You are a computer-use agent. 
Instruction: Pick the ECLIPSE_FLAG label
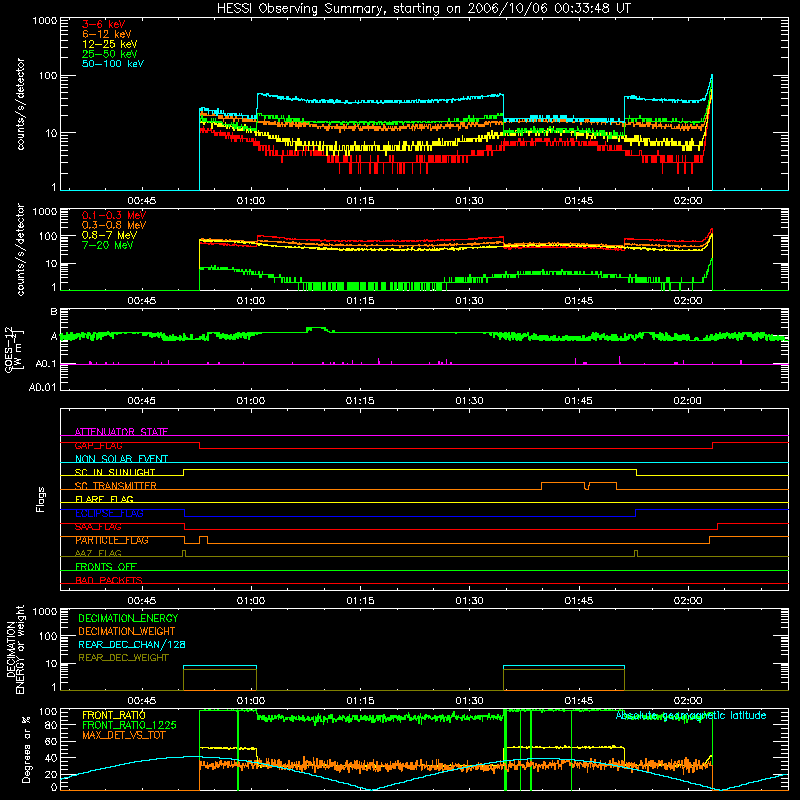coord(109,513)
